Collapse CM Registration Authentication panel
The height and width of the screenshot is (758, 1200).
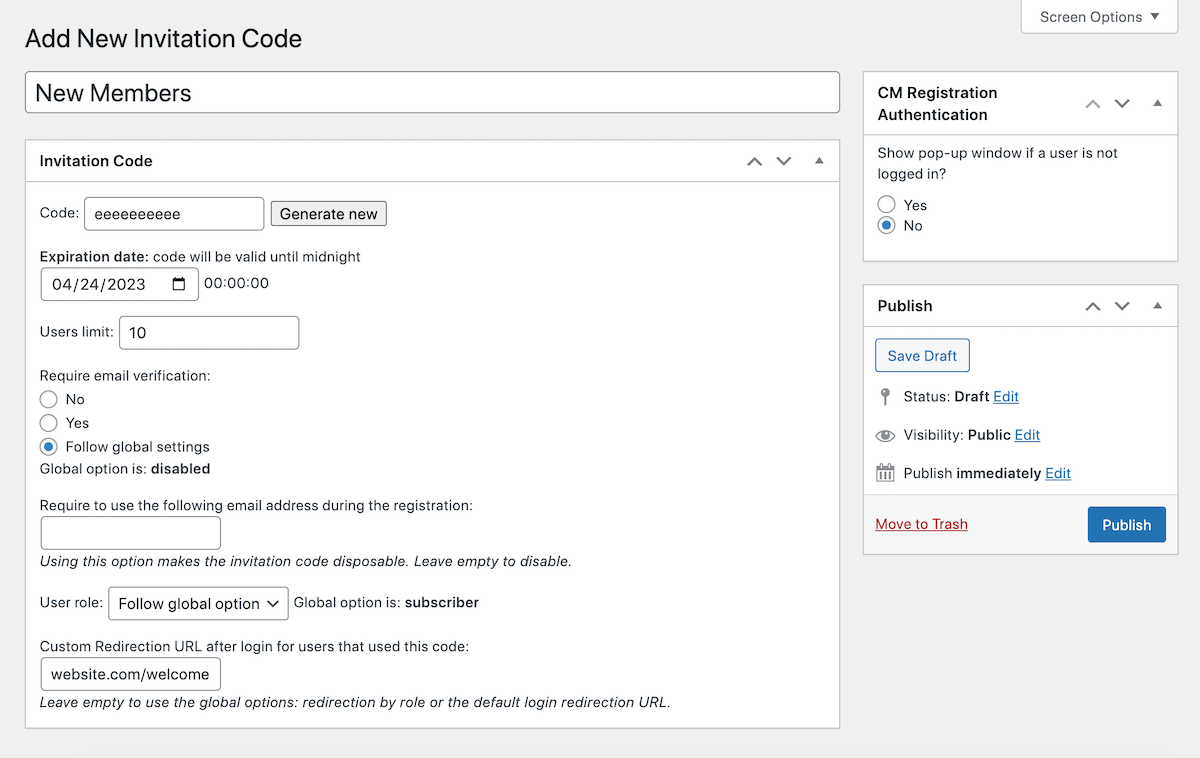click(x=1157, y=103)
